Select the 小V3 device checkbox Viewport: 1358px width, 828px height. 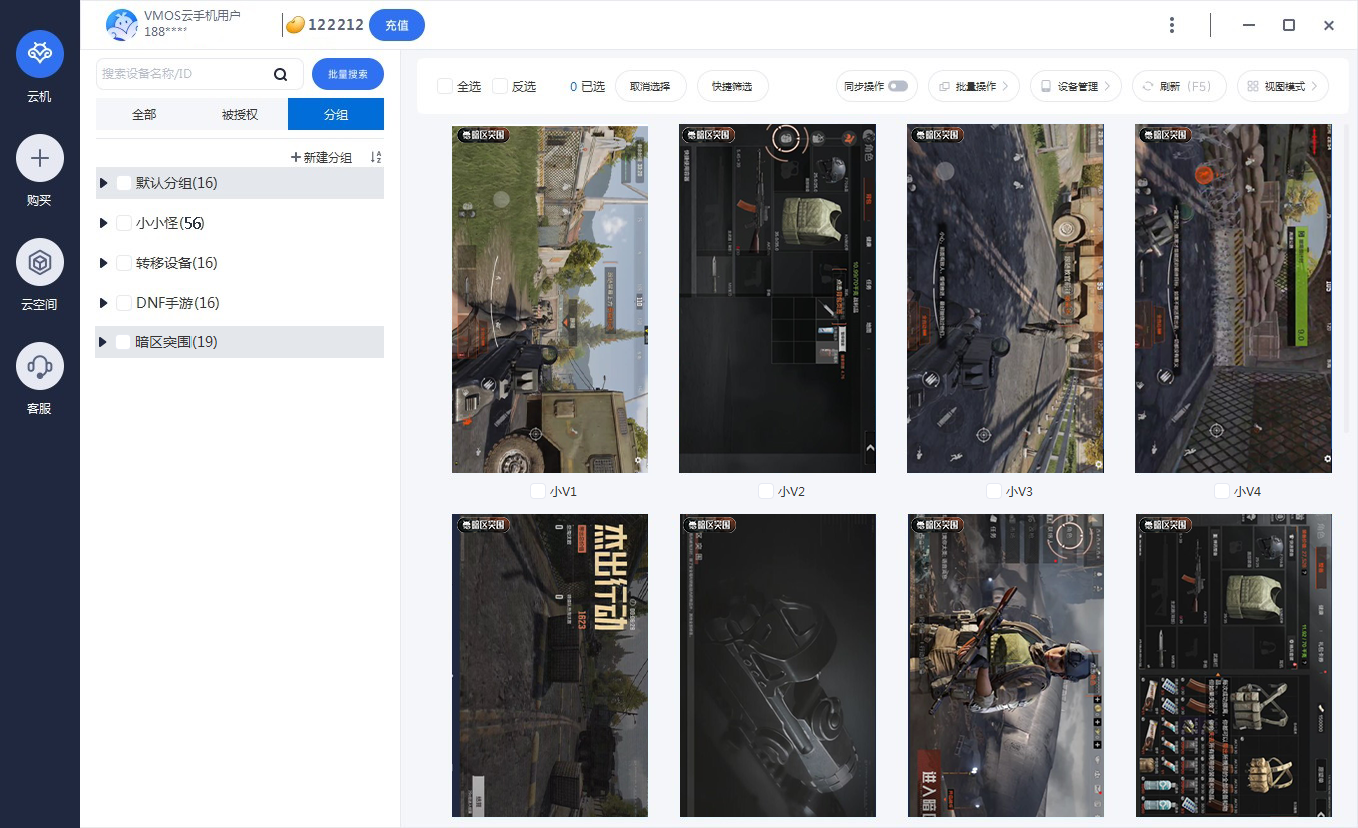tap(994, 491)
